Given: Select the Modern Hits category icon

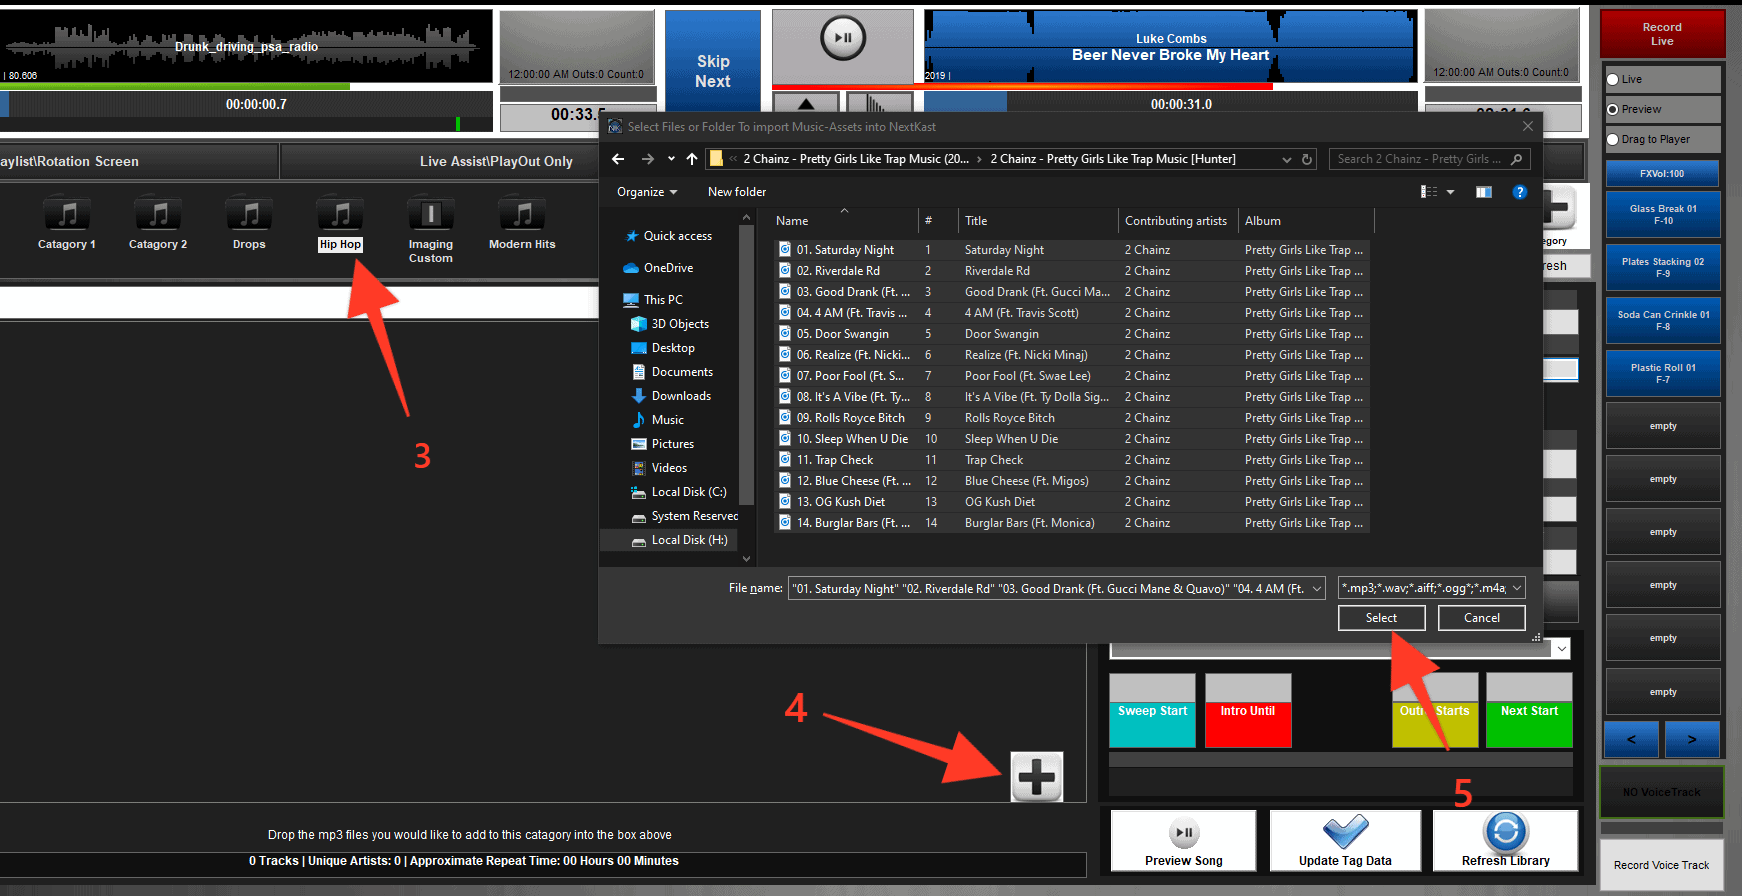Looking at the screenshot, I should (522, 216).
